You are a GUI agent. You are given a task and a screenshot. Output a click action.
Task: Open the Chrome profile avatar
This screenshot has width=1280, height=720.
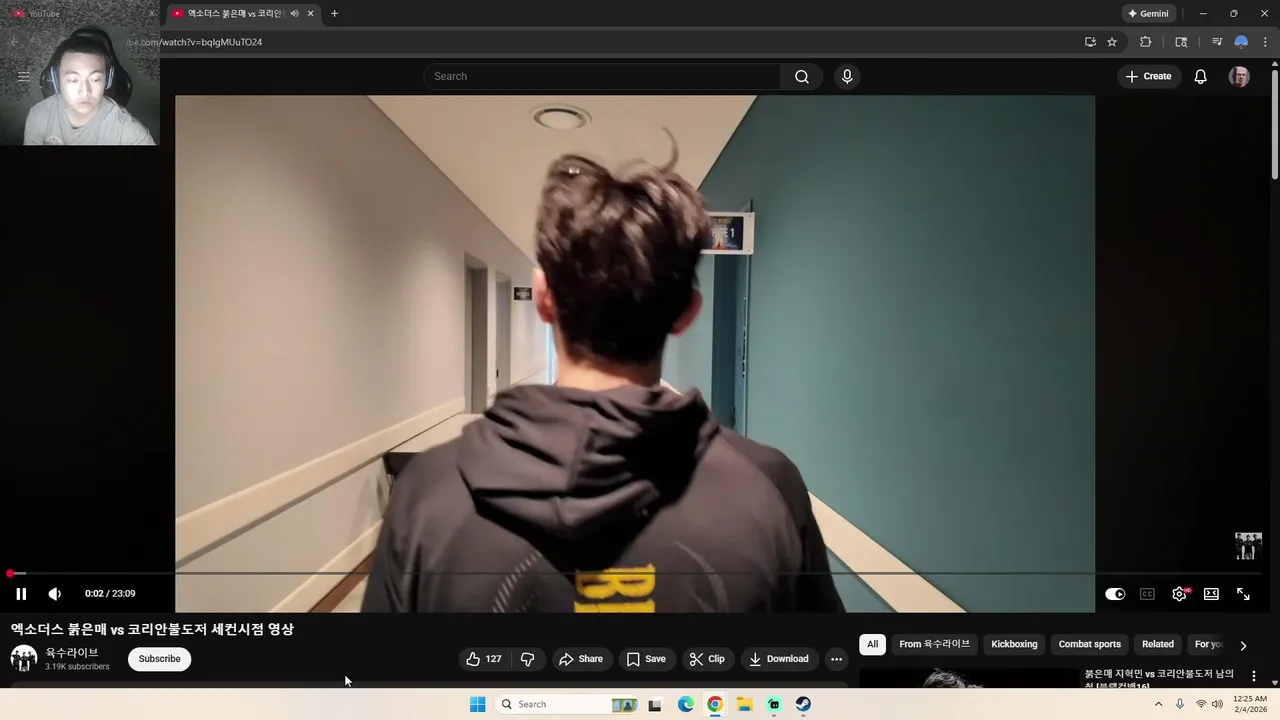[1241, 42]
